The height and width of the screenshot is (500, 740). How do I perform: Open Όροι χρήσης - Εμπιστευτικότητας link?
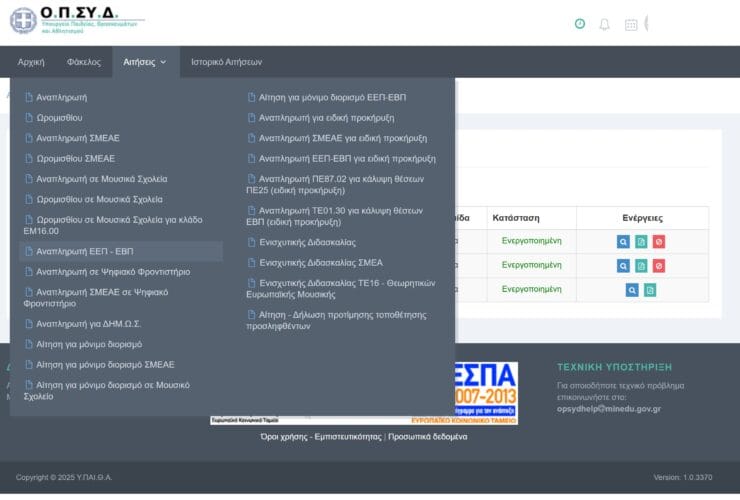pyautogui.click(x=320, y=437)
